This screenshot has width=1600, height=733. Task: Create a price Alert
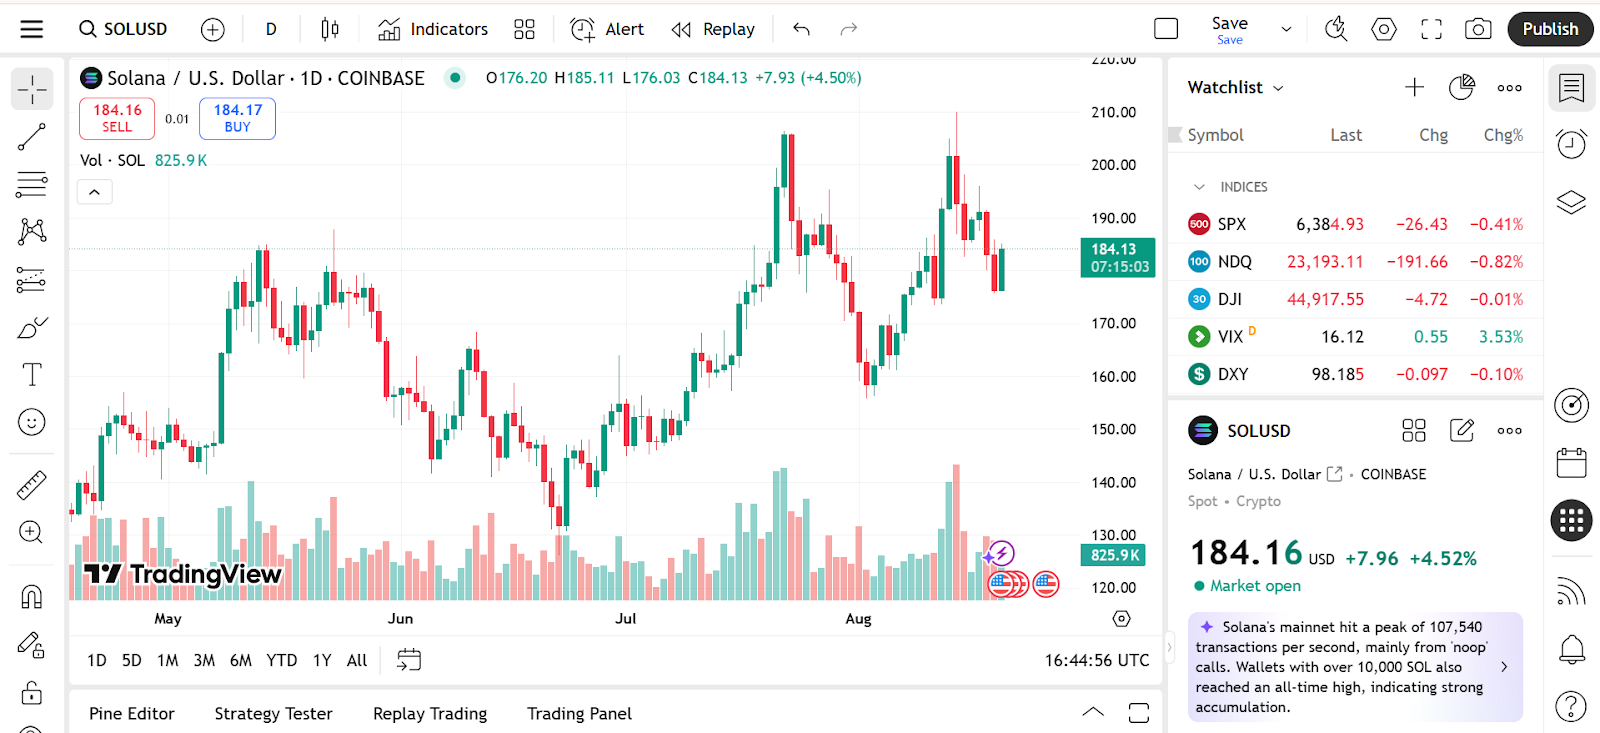click(607, 29)
